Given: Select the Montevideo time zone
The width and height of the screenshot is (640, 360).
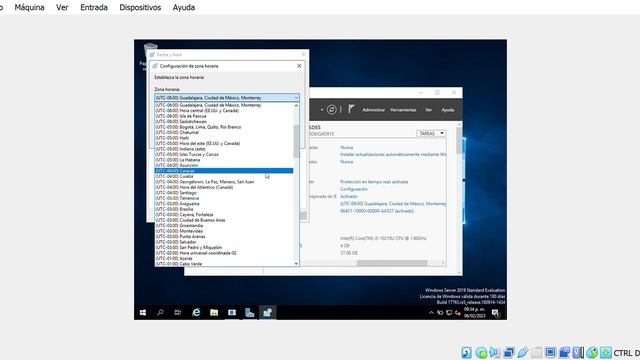Looking at the screenshot, I should 224,231.
